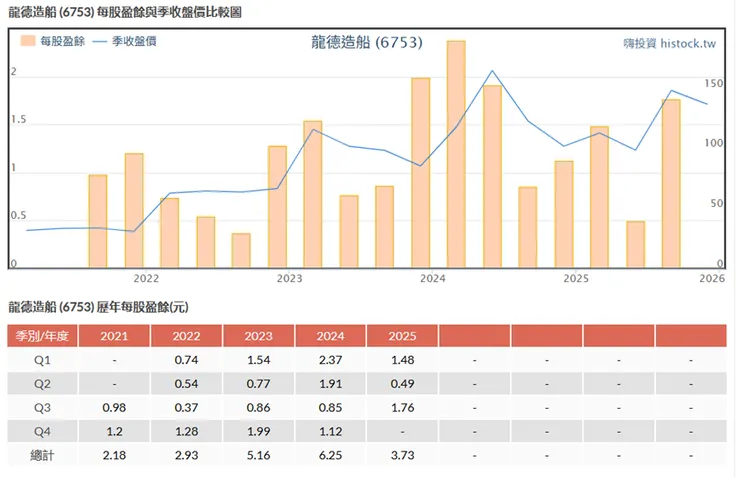740x477 pixels.
Task: Select cell value 0.74
Action: (186, 360)
